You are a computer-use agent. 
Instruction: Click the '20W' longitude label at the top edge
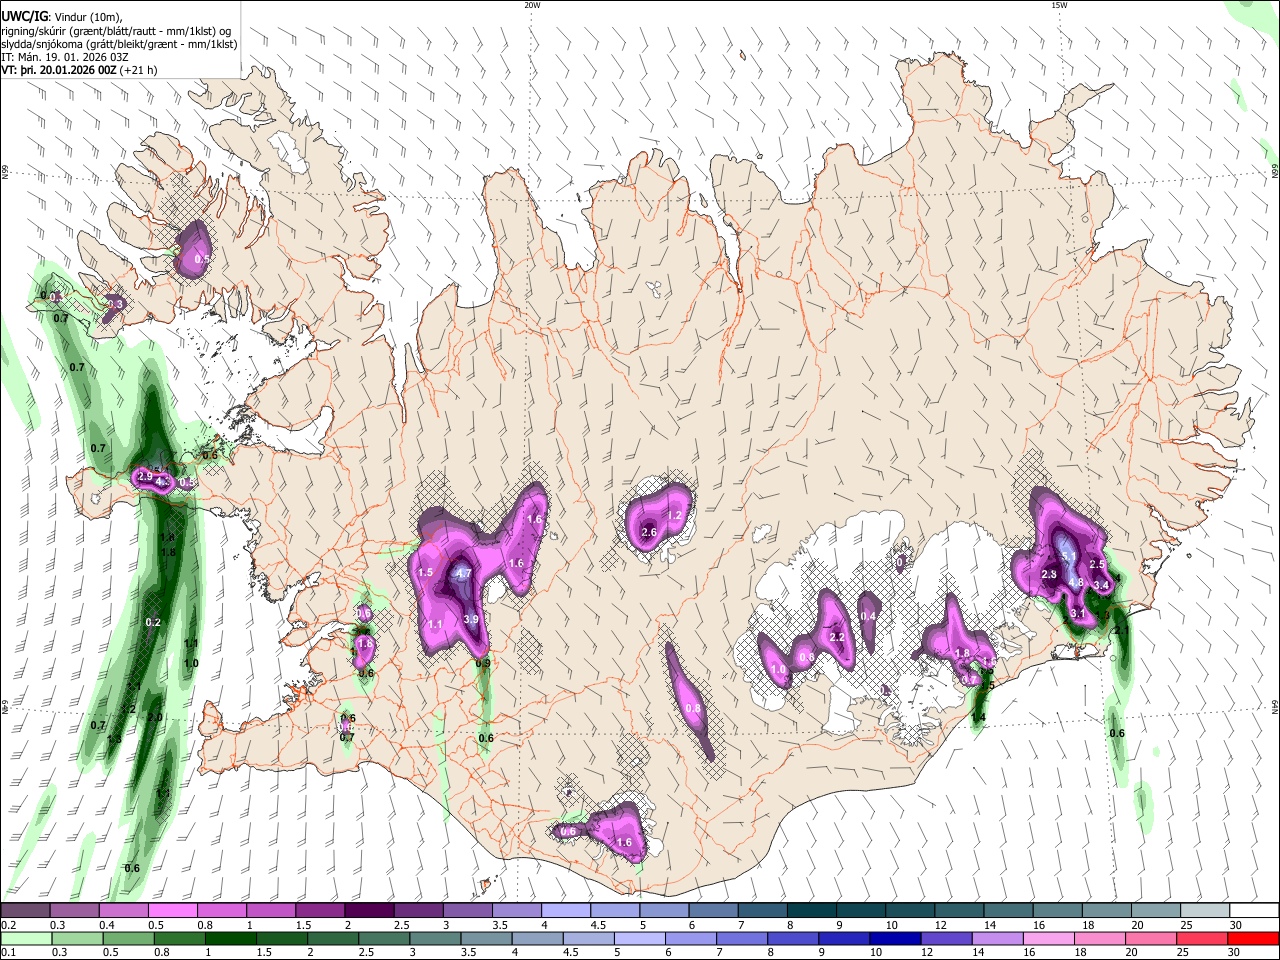533,5
